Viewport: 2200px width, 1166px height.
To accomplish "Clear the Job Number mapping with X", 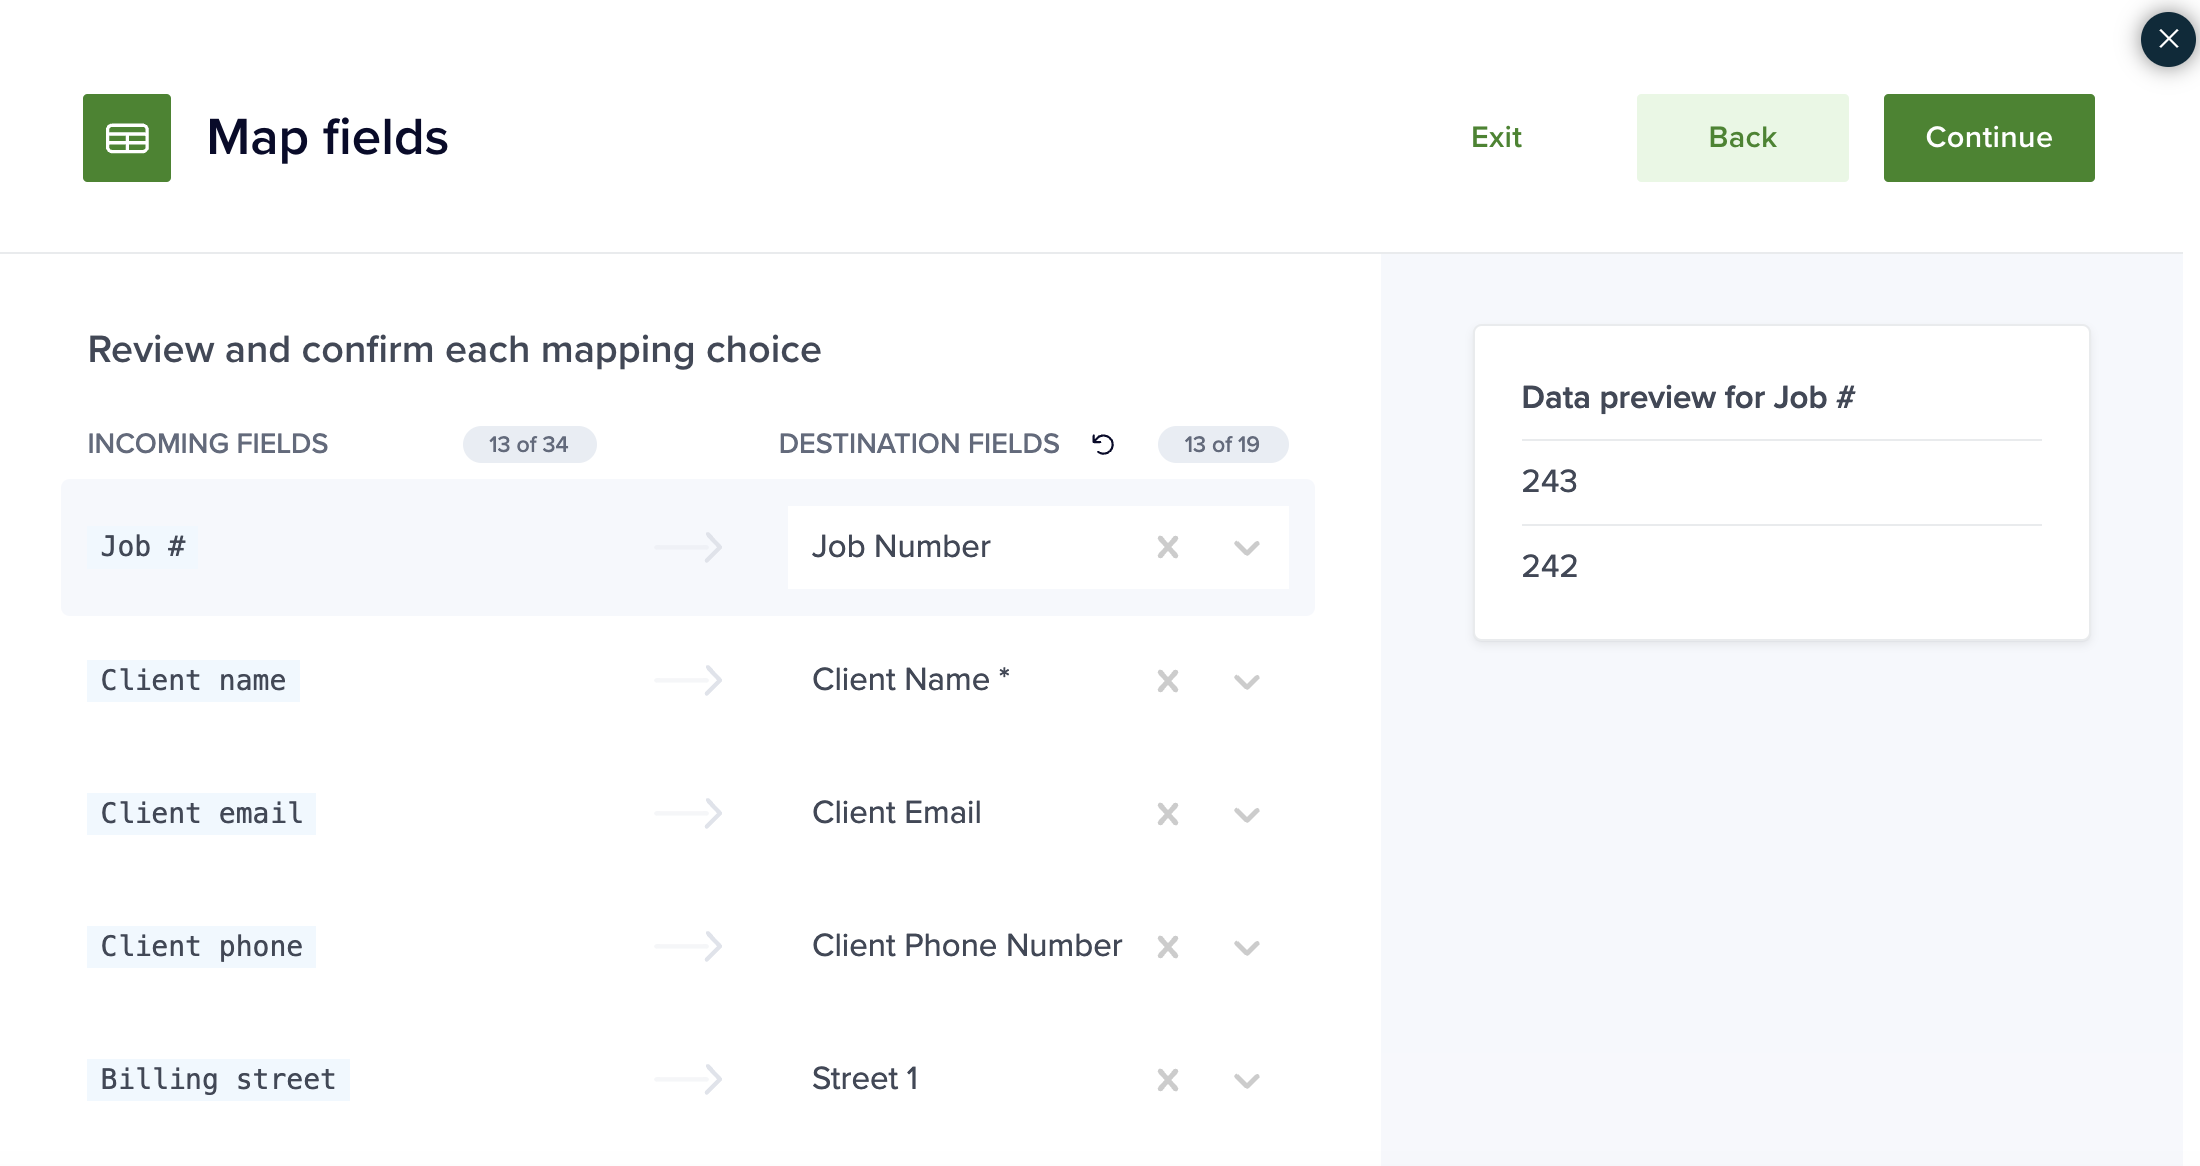I will coord(1167,547).
